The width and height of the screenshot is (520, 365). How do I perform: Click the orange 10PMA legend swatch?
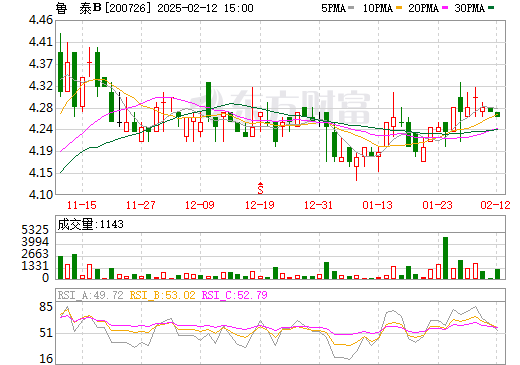[399, 8]
